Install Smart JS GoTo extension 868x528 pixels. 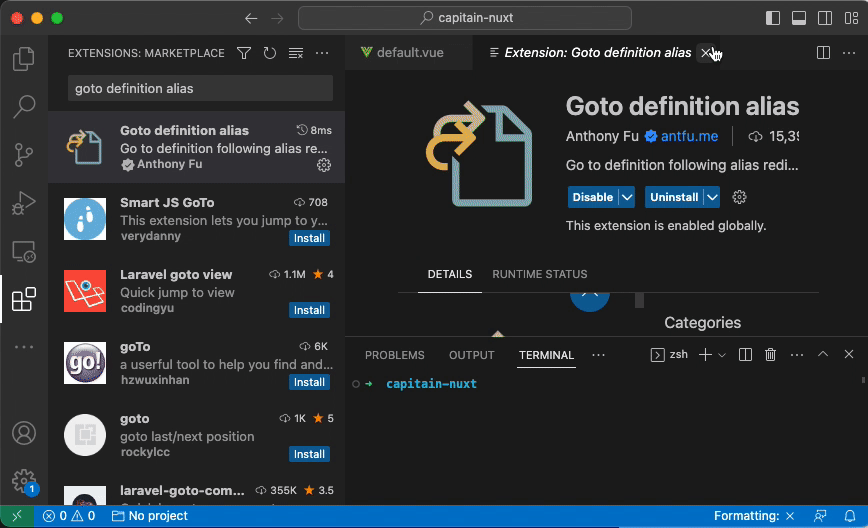coord(309,238)
